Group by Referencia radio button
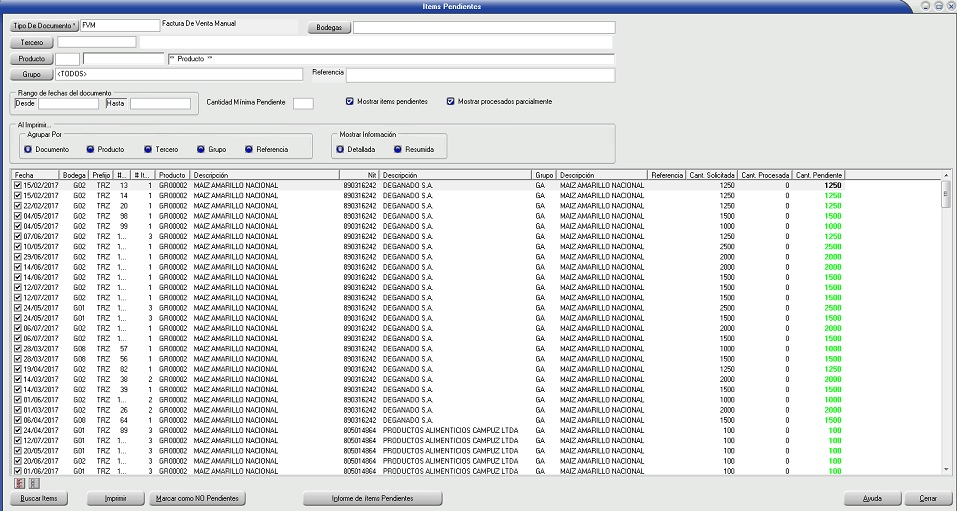 tap(249, 149)
